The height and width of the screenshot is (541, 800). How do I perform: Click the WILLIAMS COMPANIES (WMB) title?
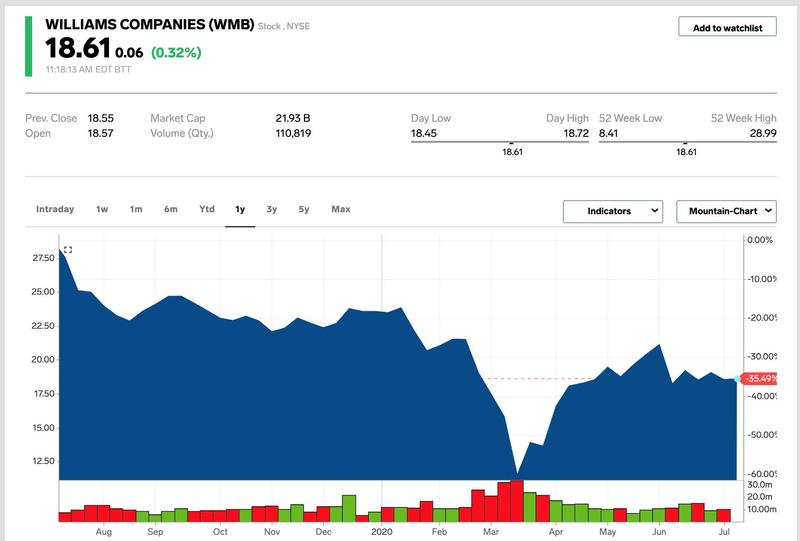point(149,24)
